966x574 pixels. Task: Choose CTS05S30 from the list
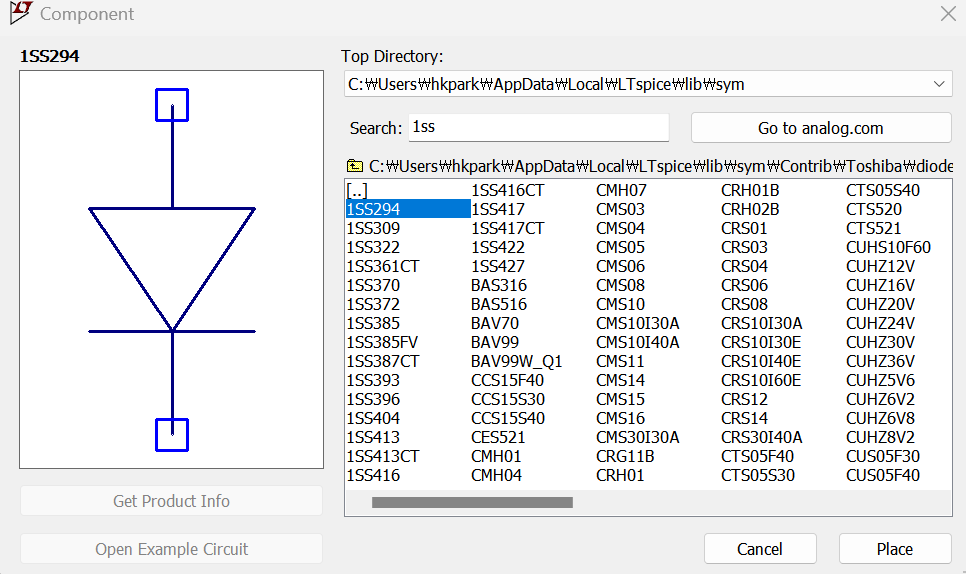pos(758,475)
